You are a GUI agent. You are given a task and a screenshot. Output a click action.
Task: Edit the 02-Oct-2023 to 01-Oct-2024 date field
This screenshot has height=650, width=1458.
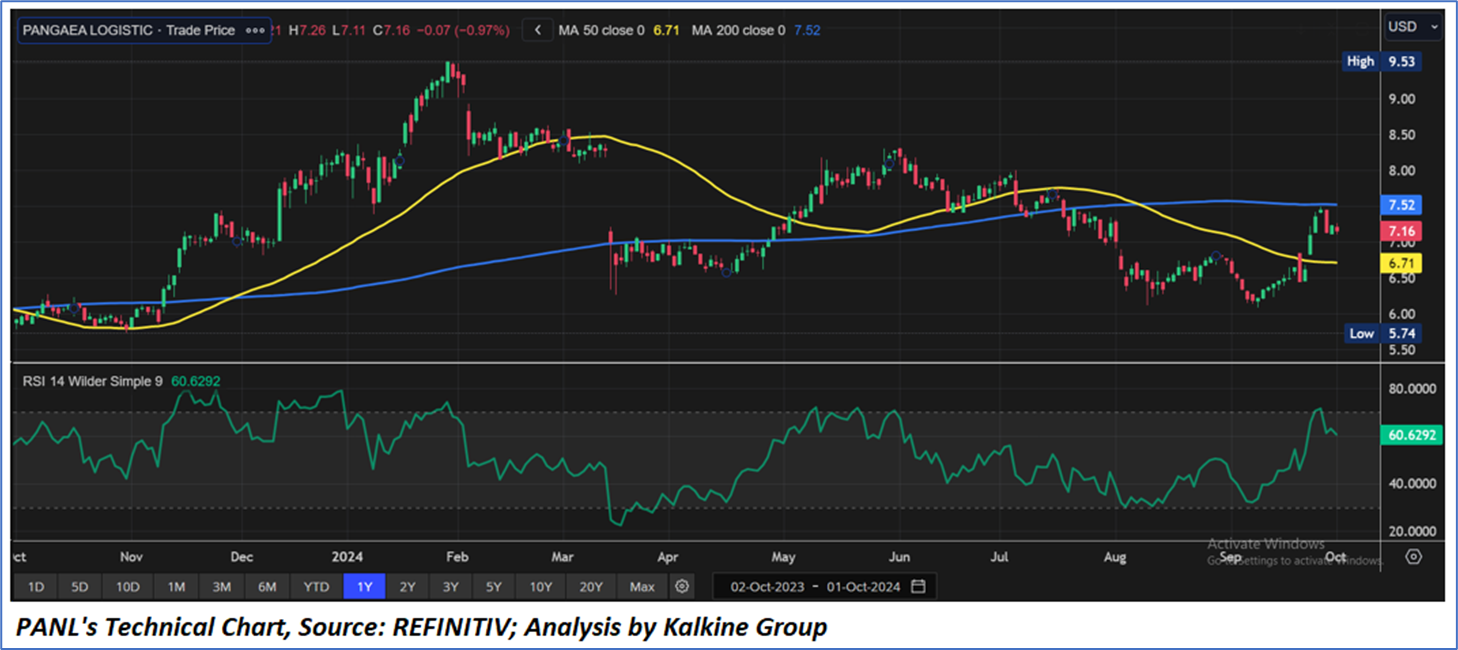[825, 586]
